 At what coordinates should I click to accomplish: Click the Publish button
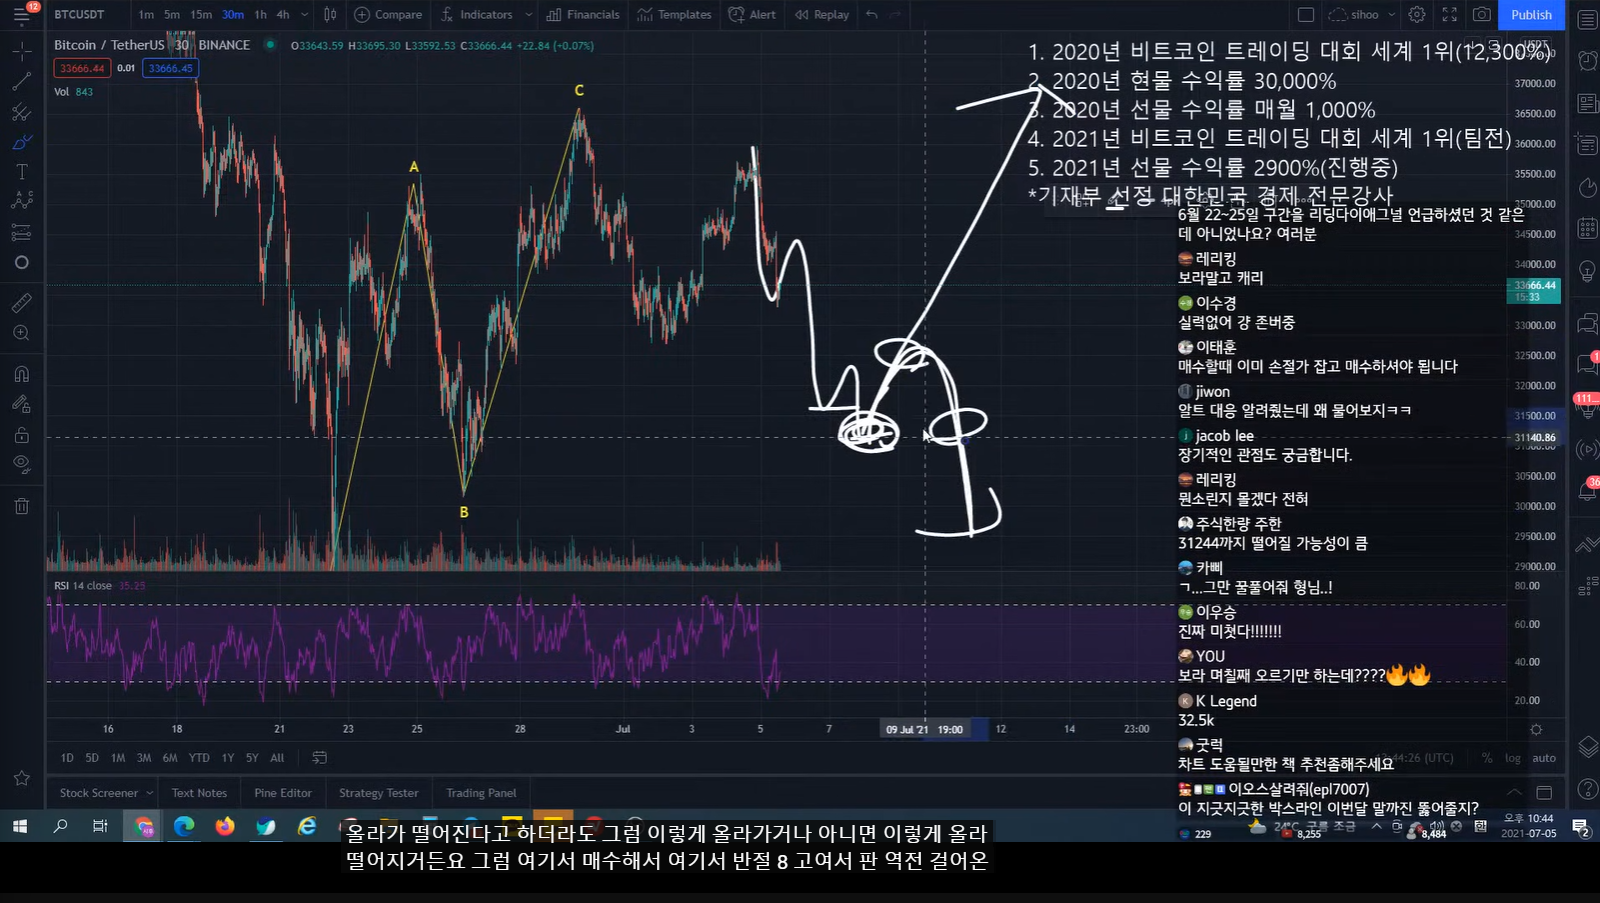click(1531, 15)
